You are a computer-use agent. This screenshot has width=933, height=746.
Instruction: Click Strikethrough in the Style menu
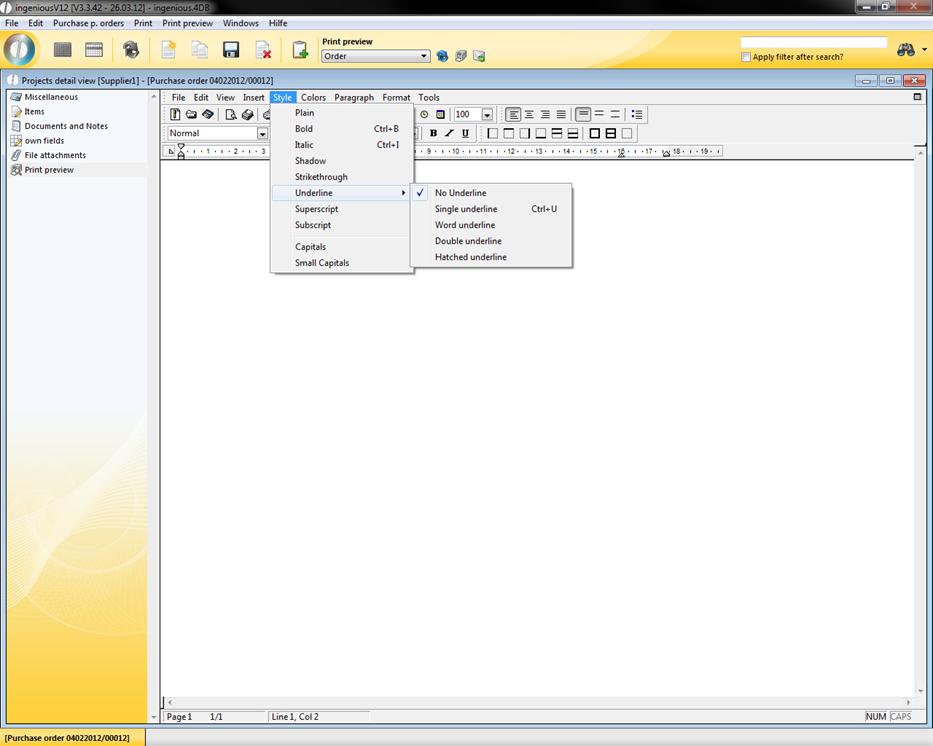click(x=321, y=177)
